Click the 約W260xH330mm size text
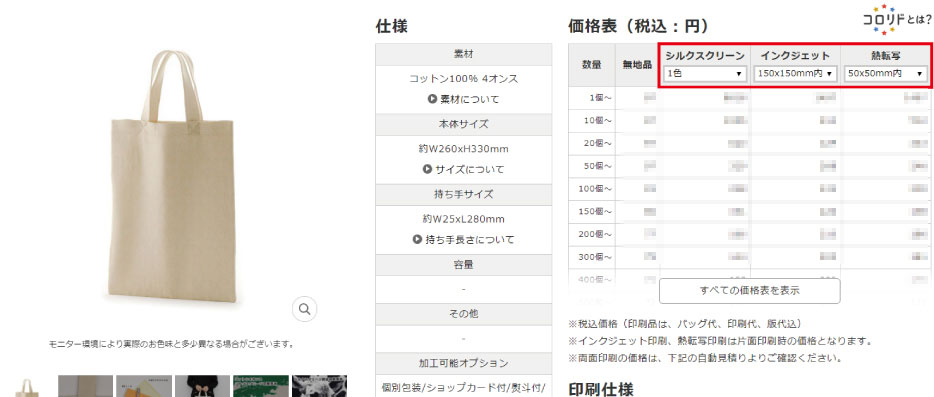 tap(463, 148)
